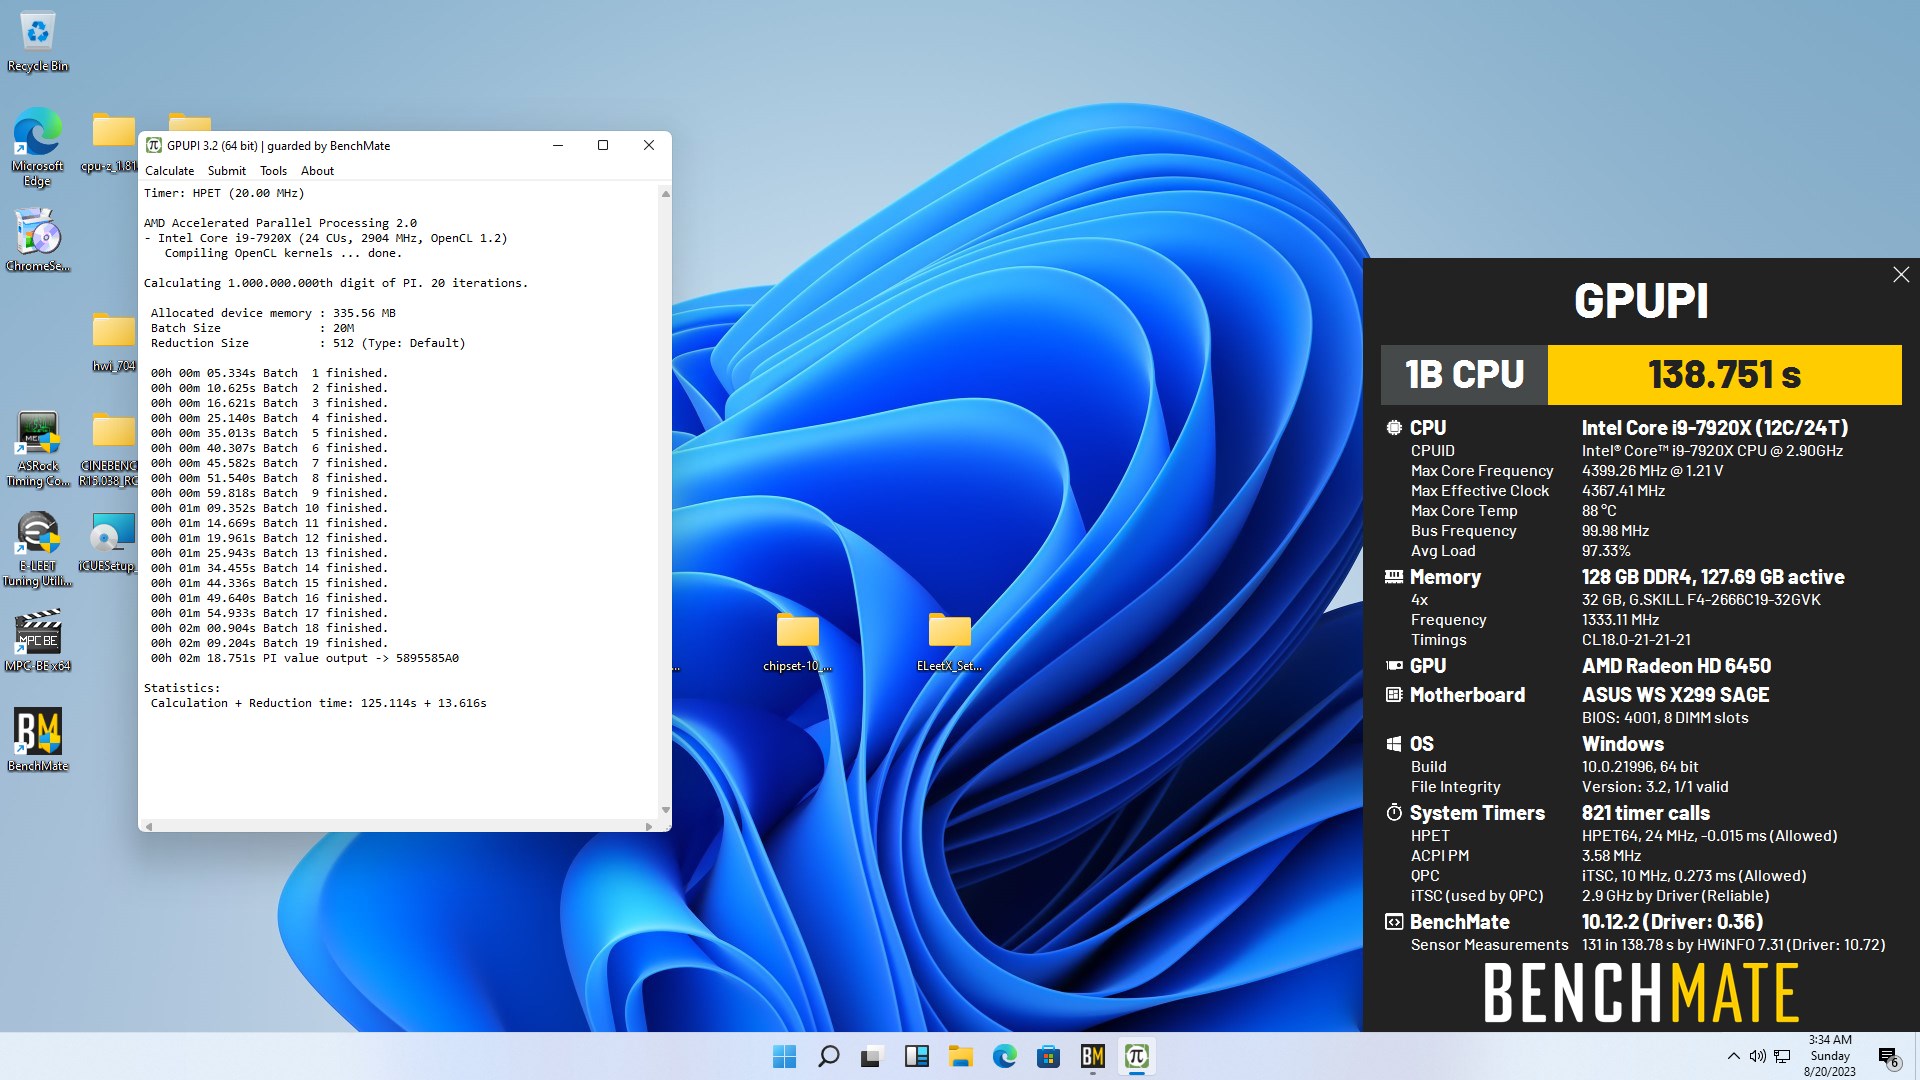This screenshot has height=1080, width=1920.
Task: Close the BenchMate GPUPI result panel
Action: pyautogui.click(x=1901, y=275)
